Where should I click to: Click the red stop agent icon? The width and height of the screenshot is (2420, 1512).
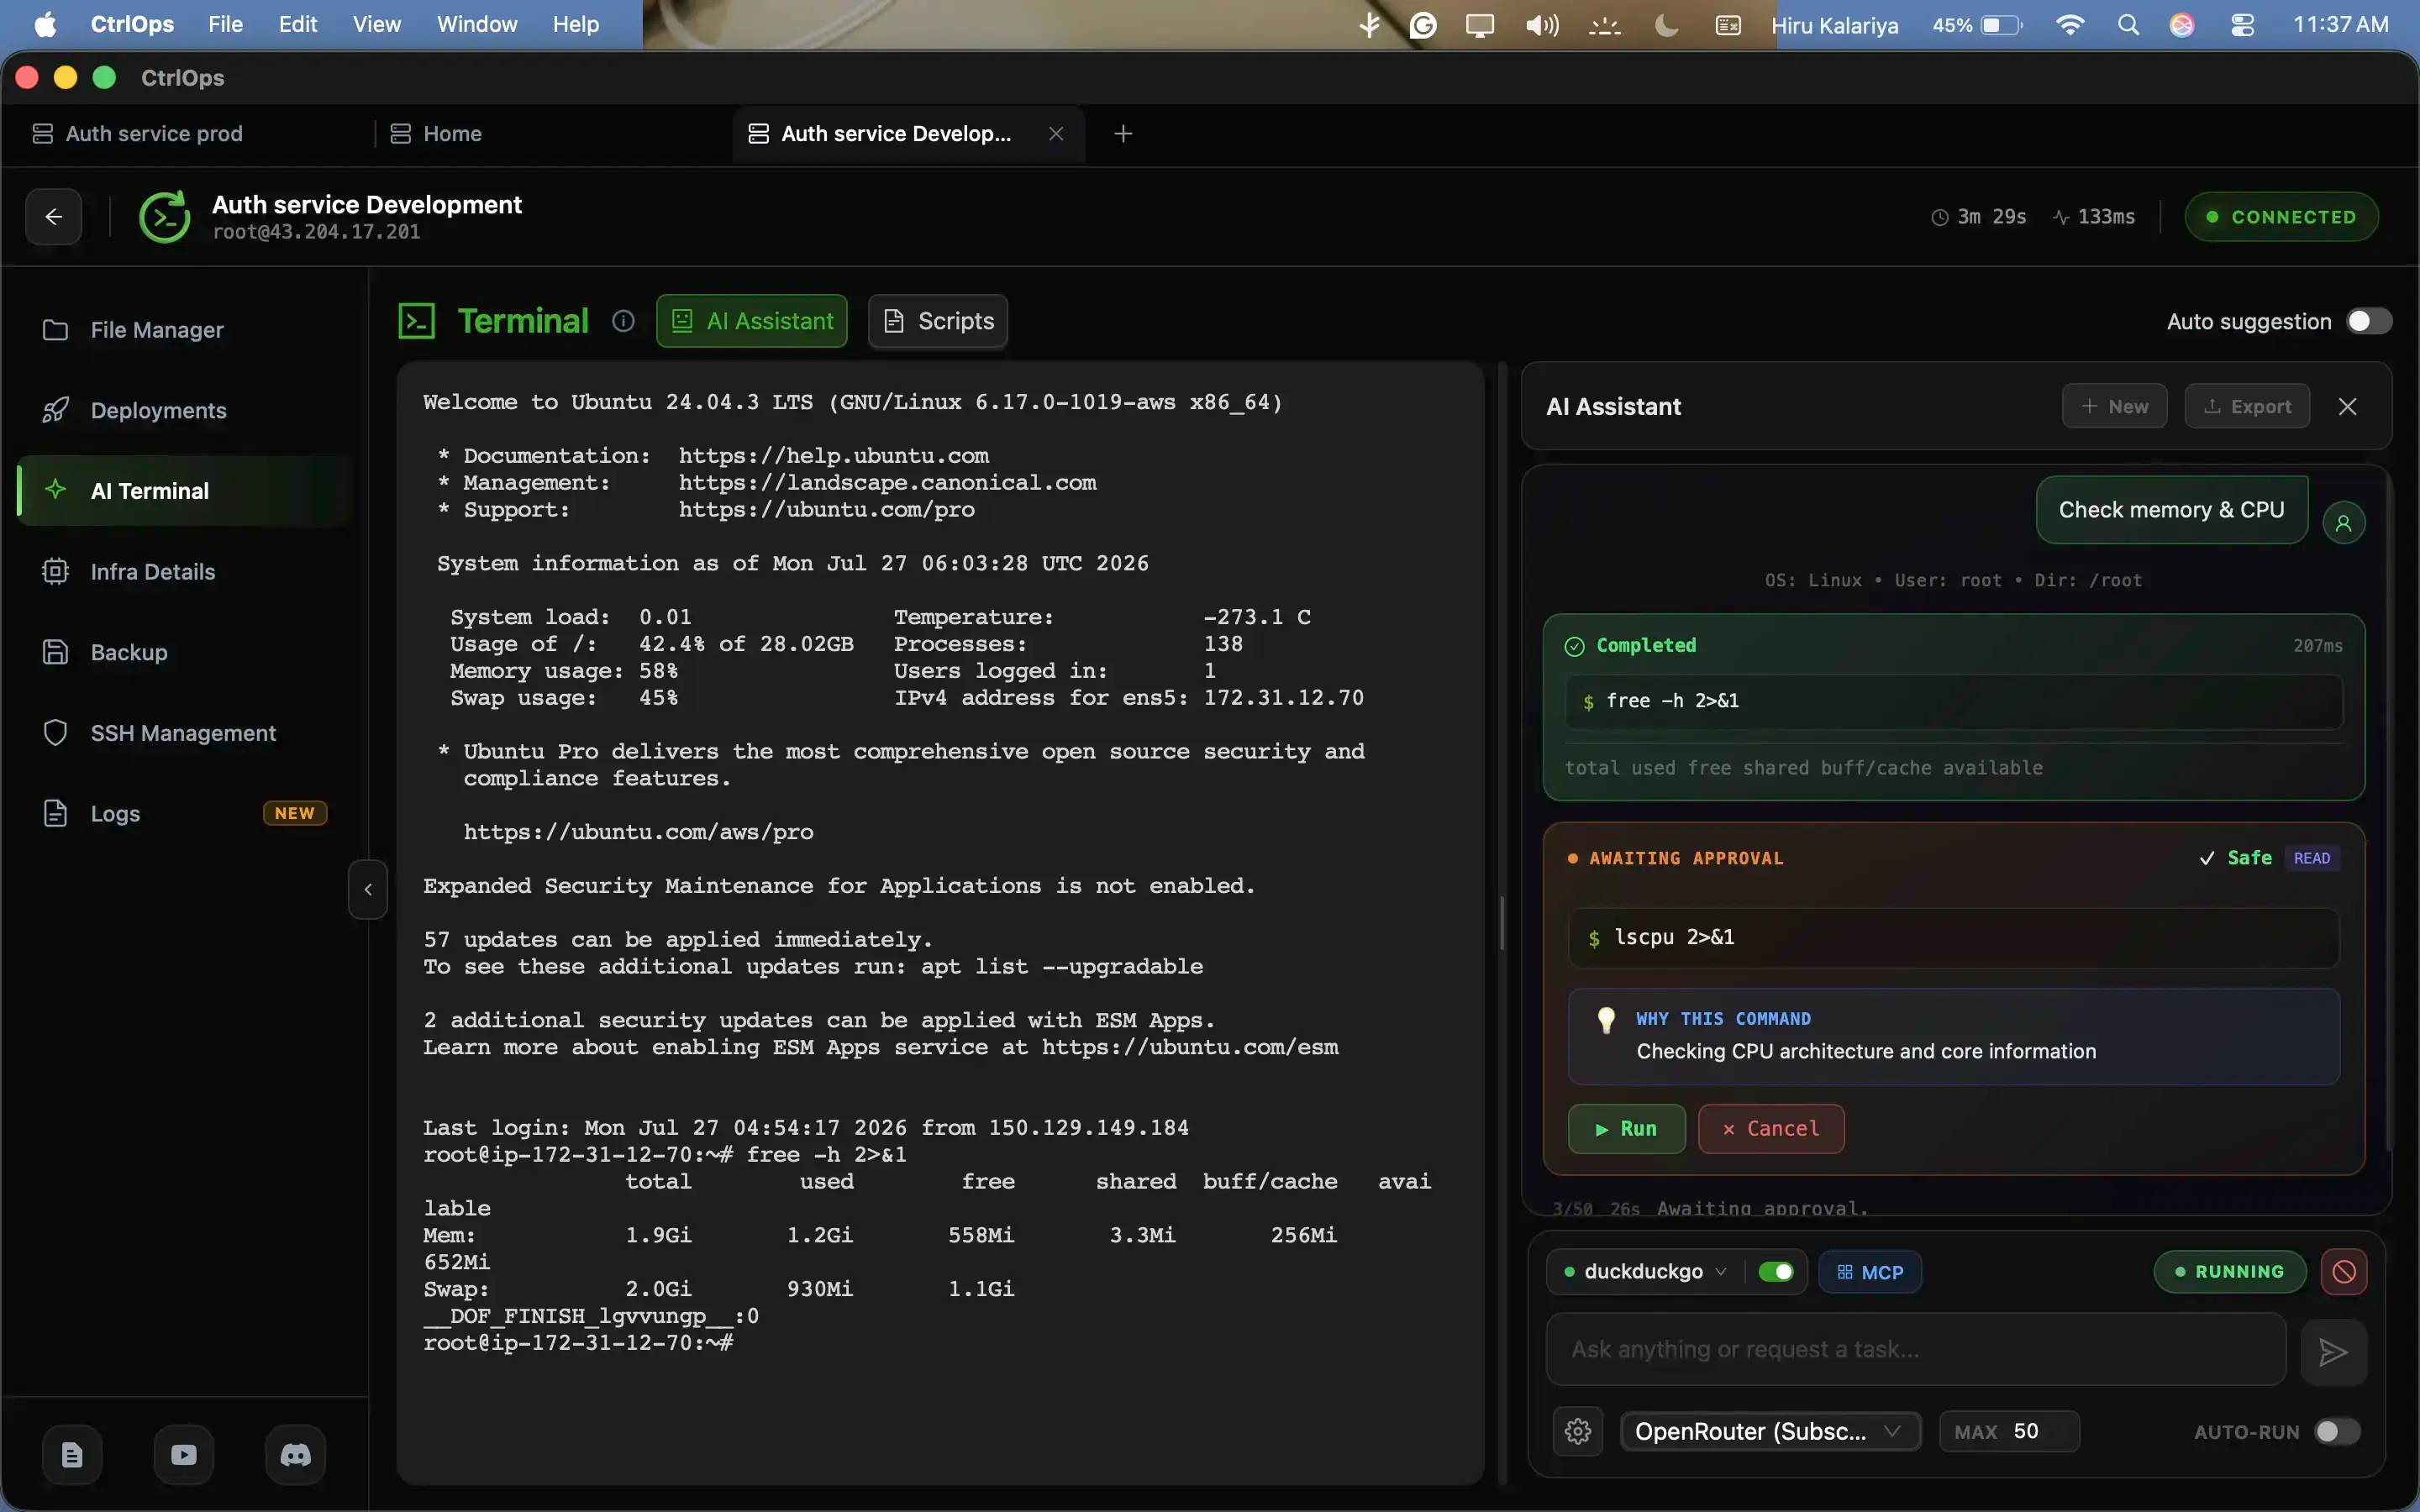tap(2344, 1272)
